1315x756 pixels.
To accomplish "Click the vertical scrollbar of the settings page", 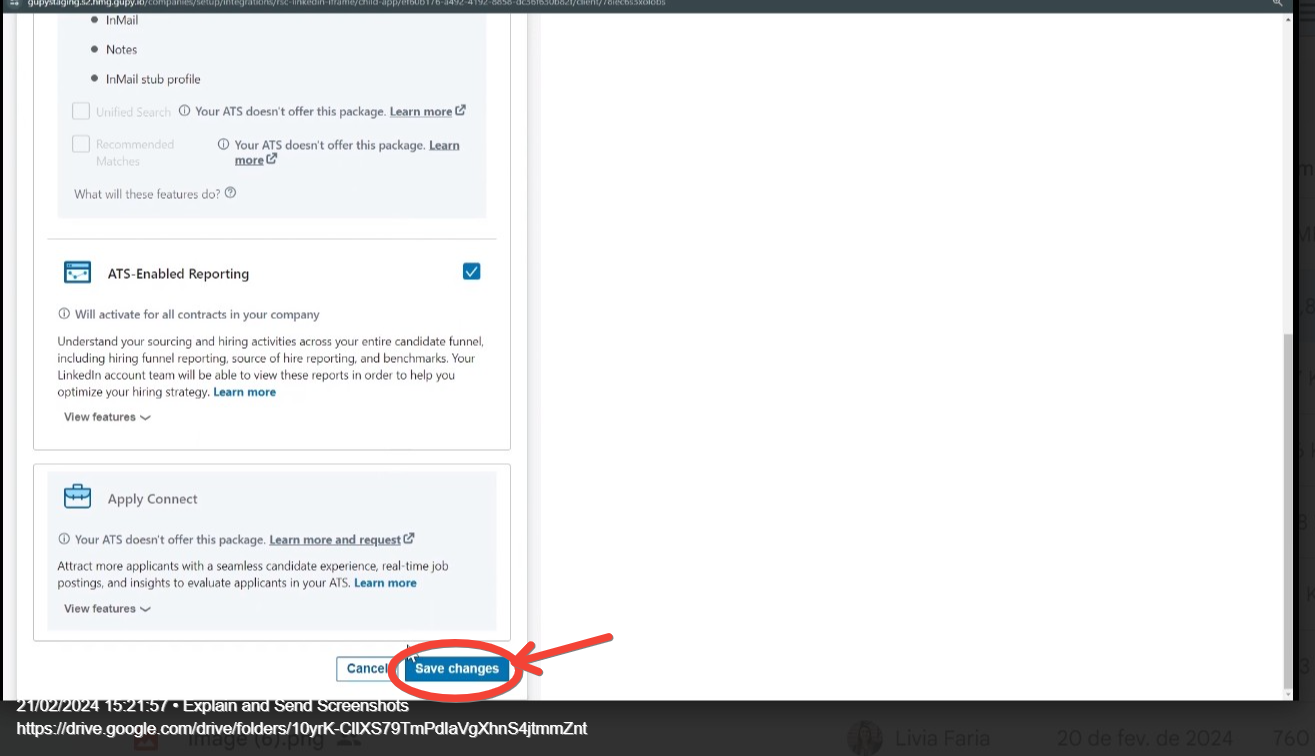I will [1286, 510].
